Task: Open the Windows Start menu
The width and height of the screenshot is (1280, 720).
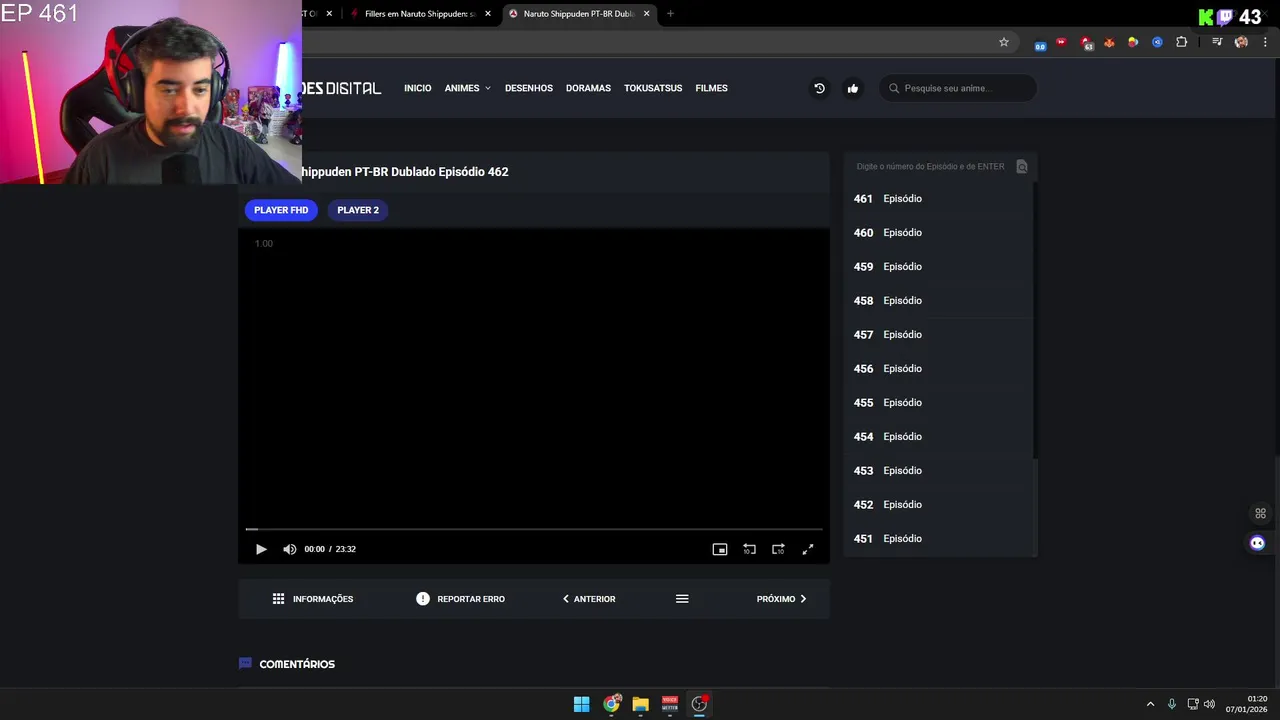Action: point(581,704)
